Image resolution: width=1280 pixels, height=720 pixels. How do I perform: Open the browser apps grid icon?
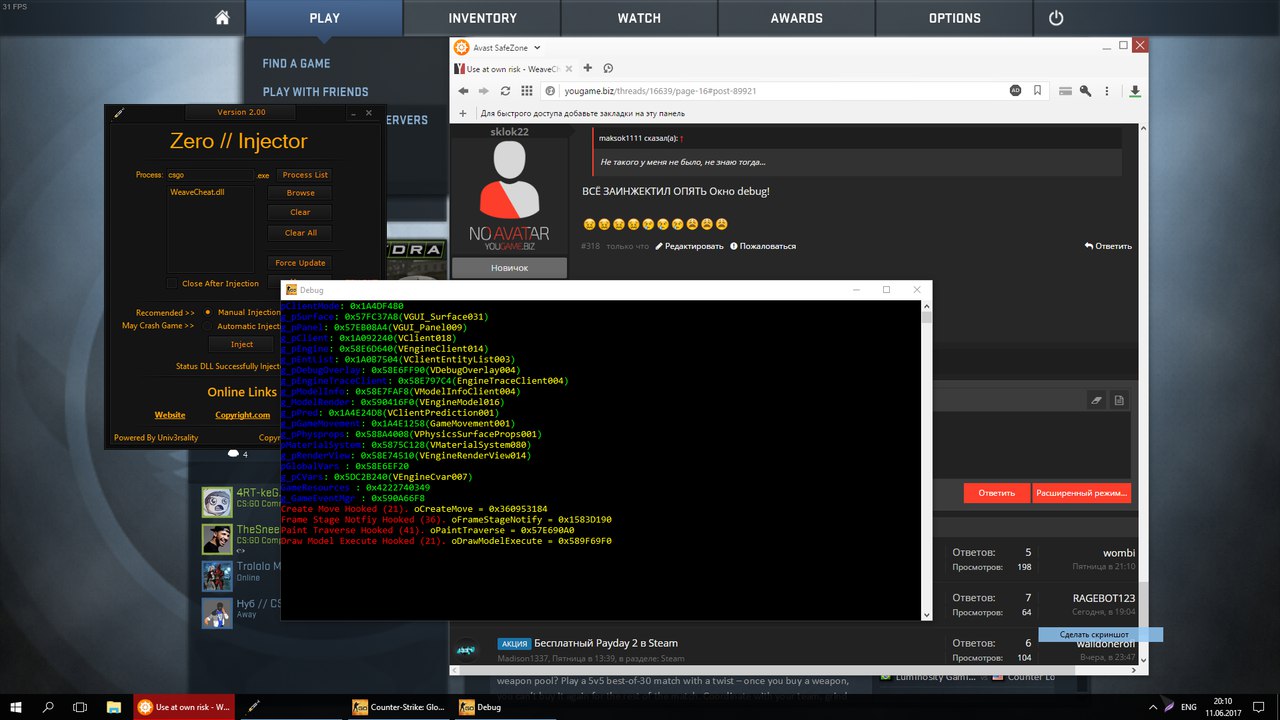[527, 91]
